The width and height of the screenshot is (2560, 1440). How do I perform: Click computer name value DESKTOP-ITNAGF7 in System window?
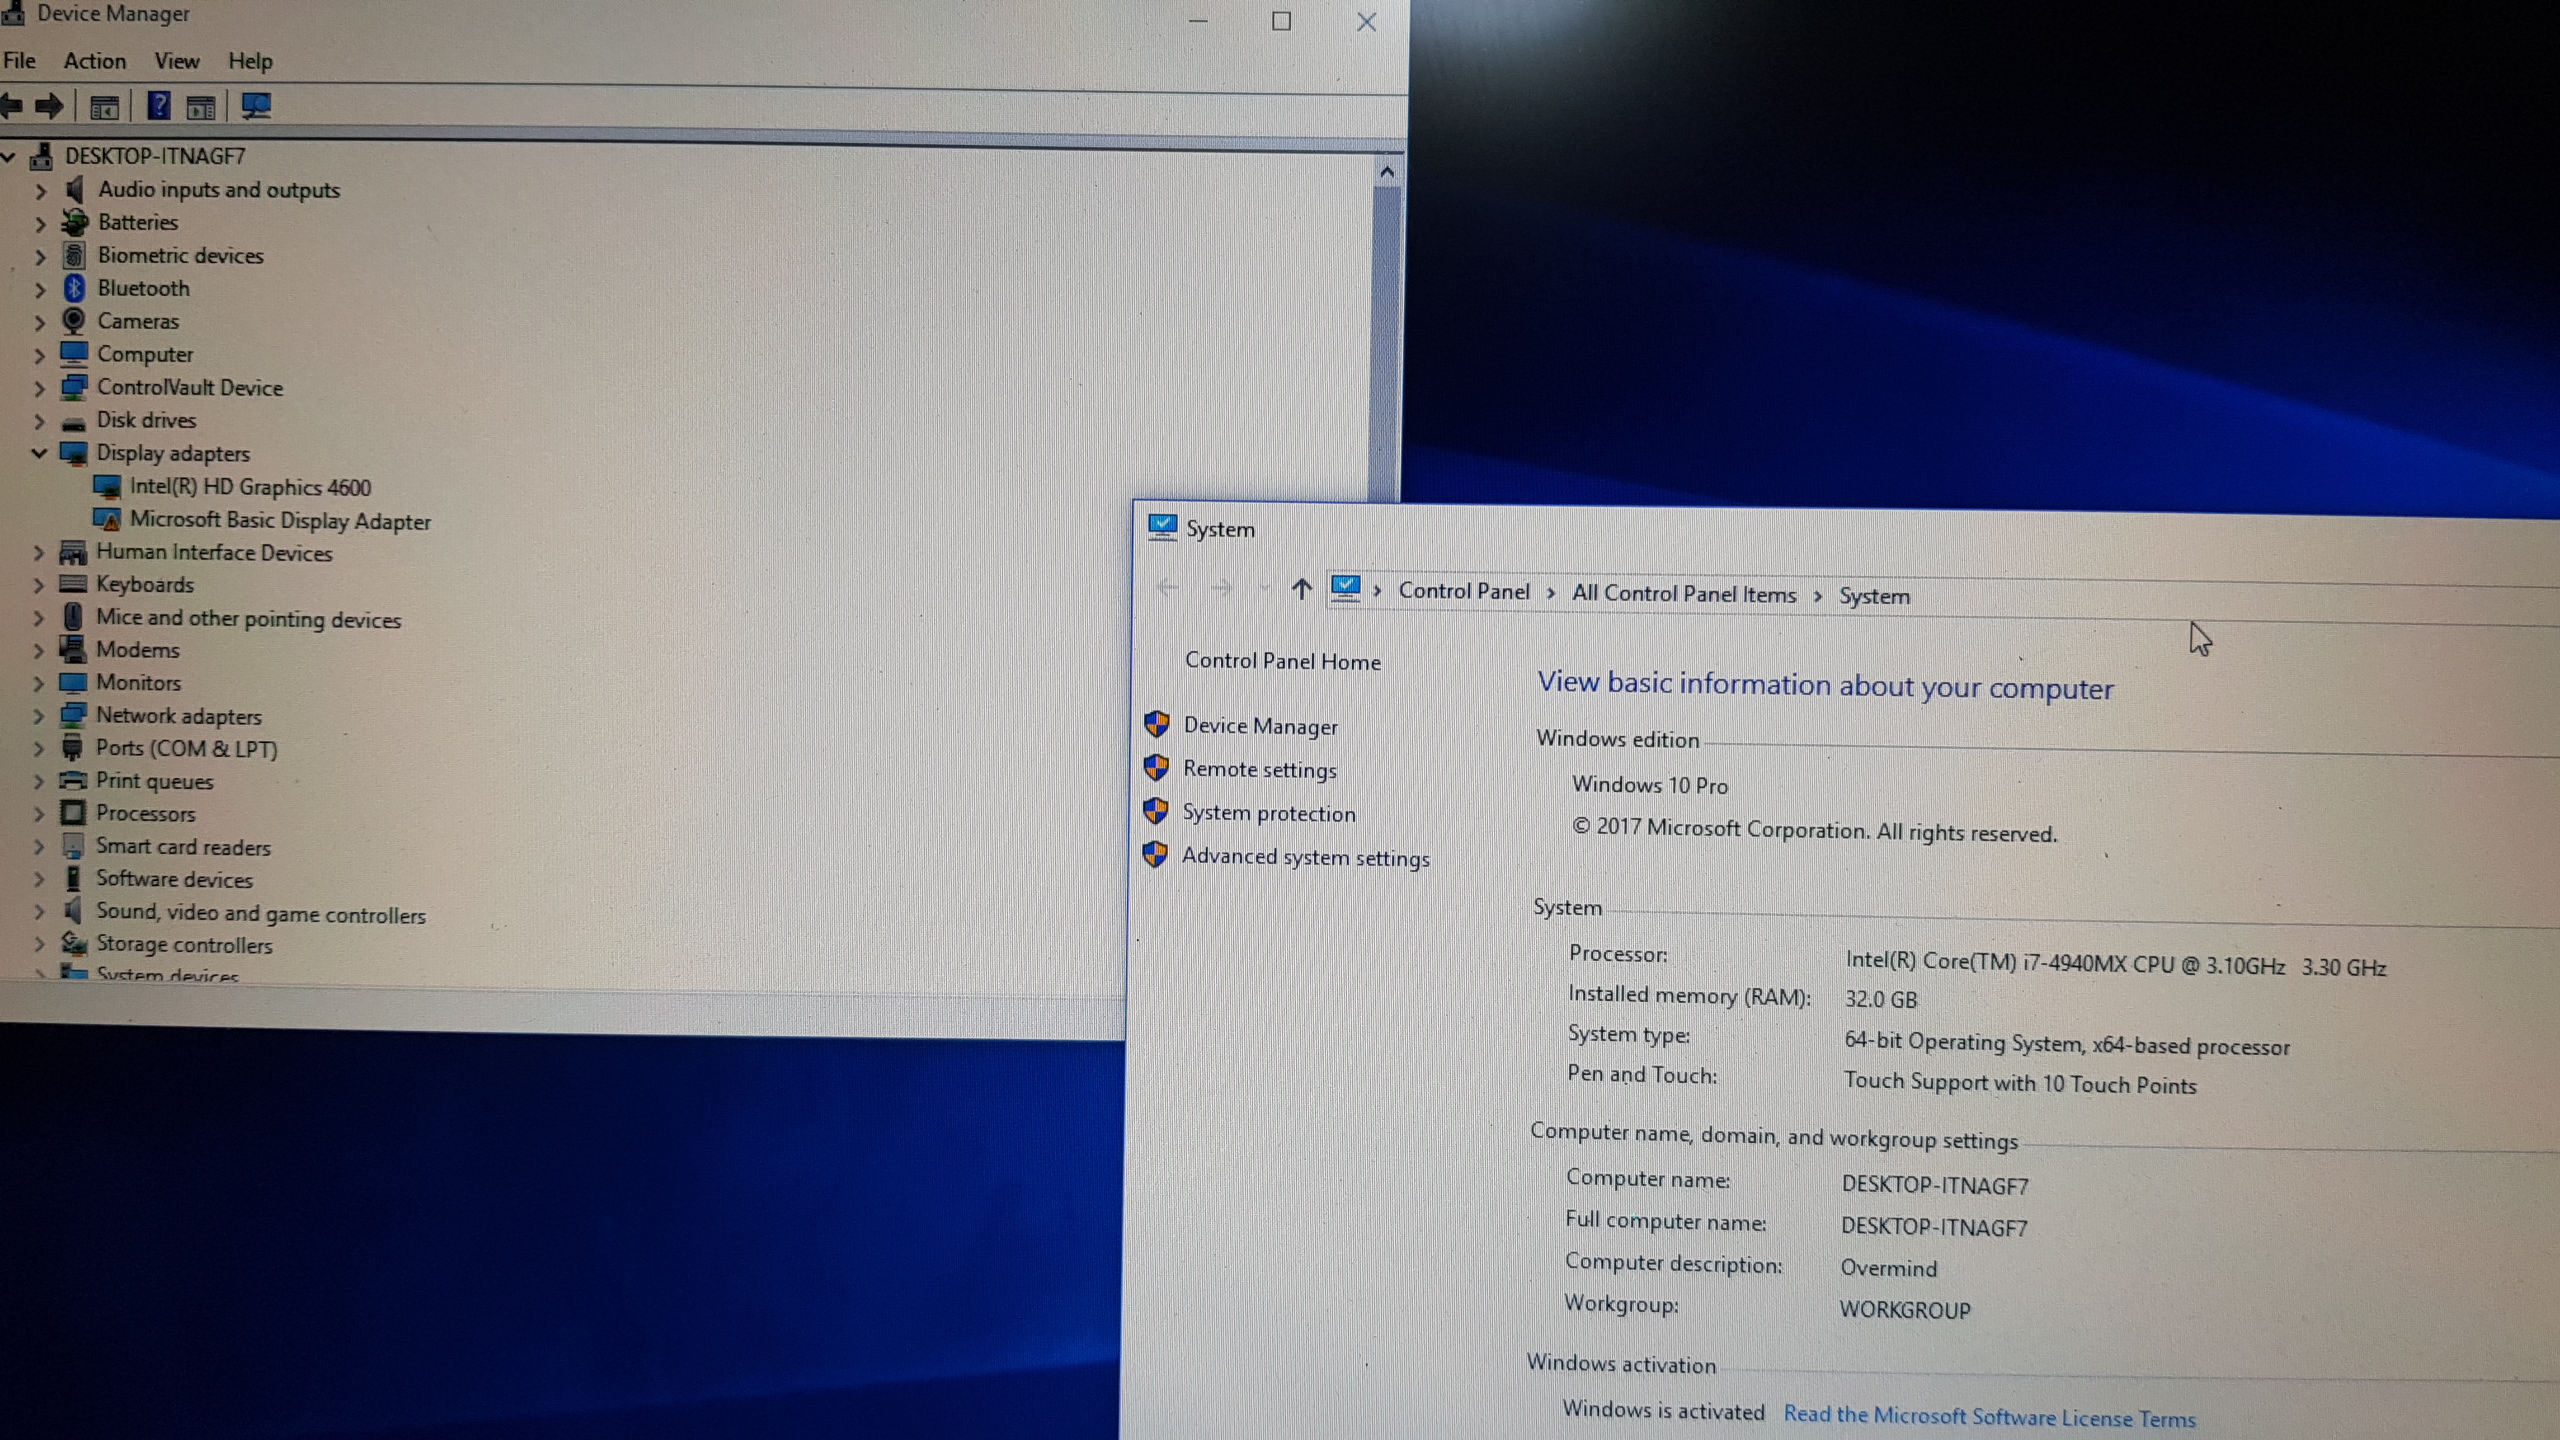[x=1935, y=1185]
